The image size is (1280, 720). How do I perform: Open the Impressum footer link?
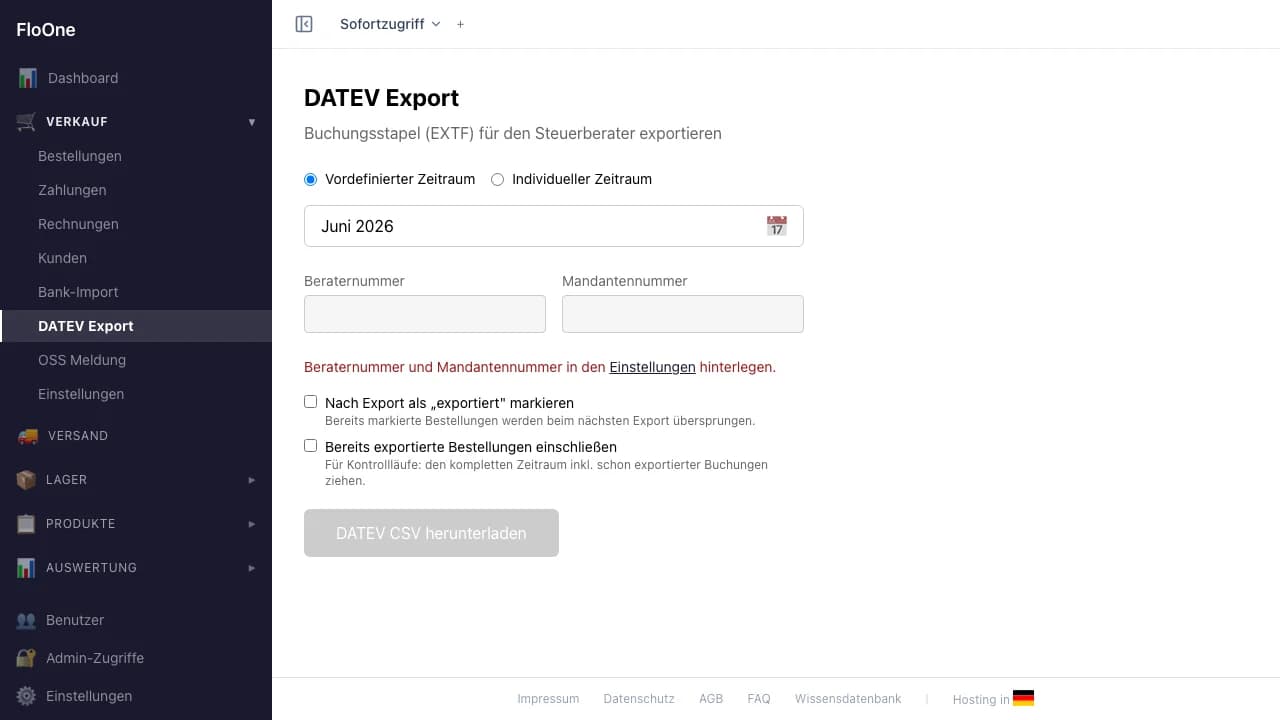coord(548,699)
